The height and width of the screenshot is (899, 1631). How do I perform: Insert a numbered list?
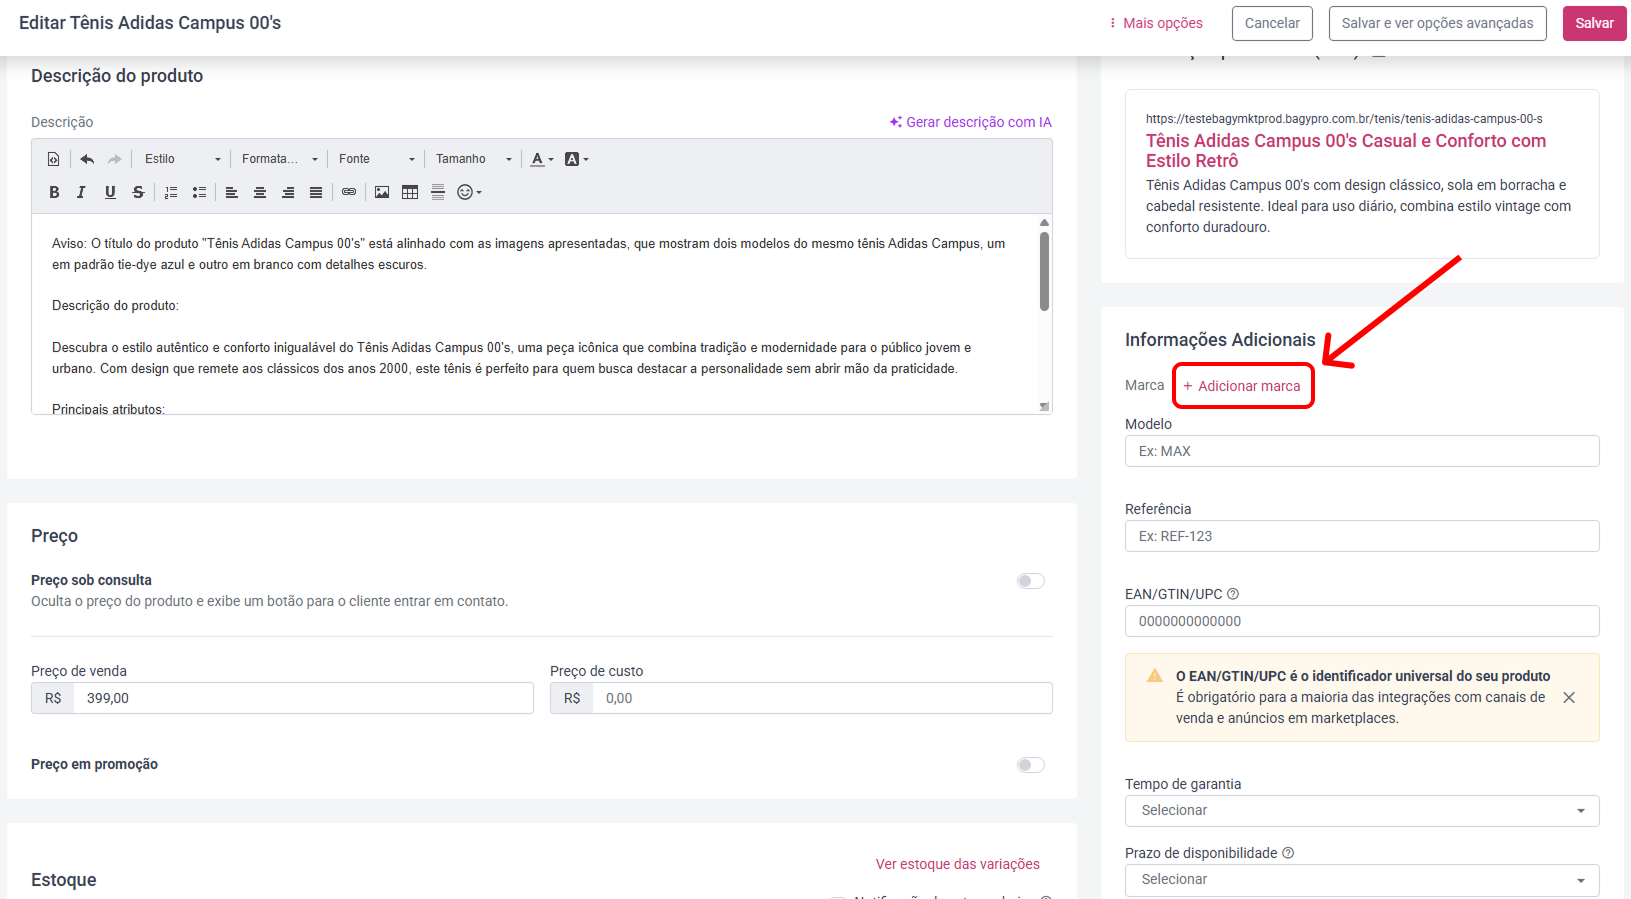[171, 192]
